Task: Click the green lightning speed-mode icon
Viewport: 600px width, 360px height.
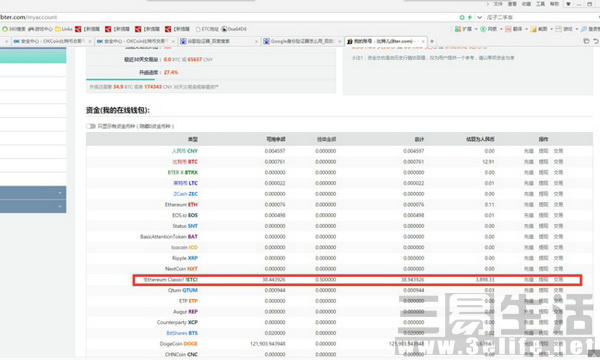Action: 470,17
